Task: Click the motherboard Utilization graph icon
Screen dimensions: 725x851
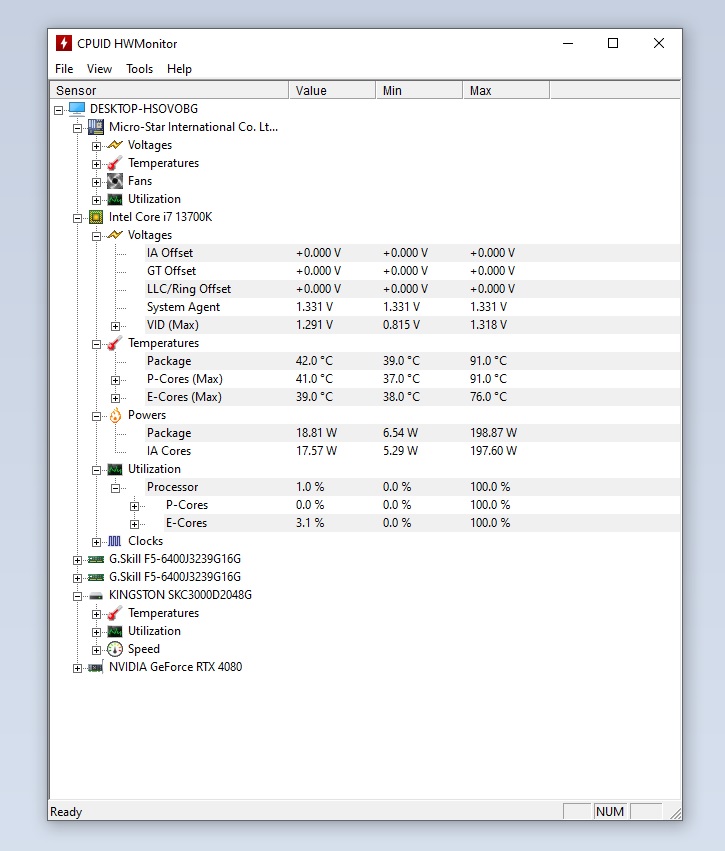Action: (x=115, y=199)
